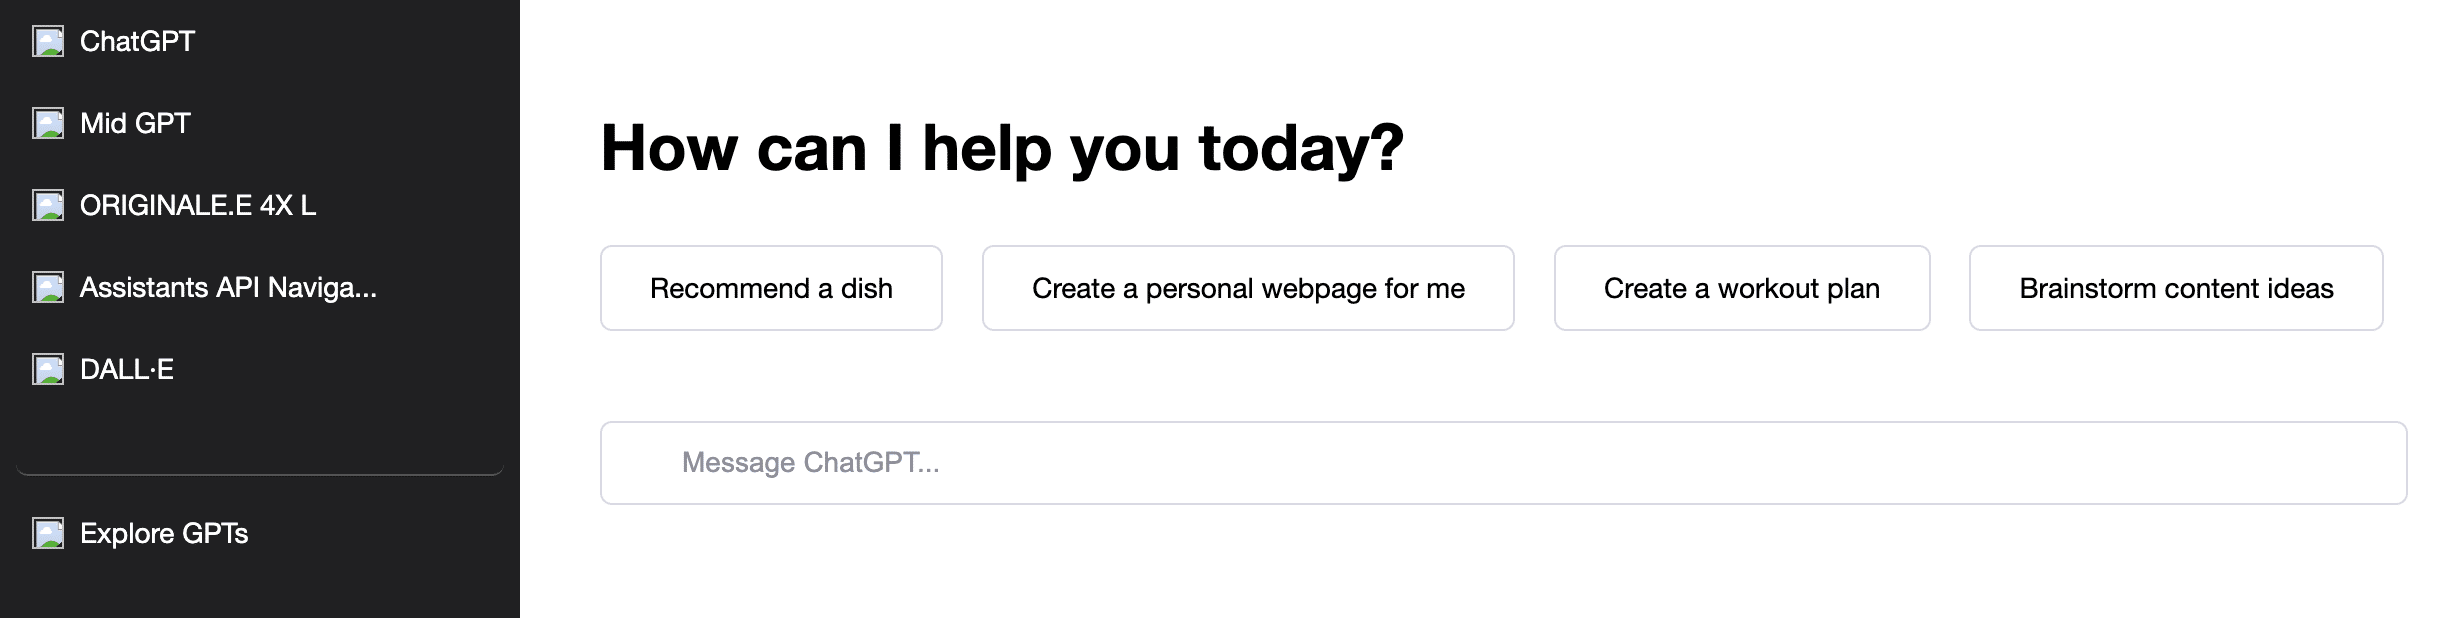Click the sidebar divider above Explore GPTs

click(x=260, y=474)
